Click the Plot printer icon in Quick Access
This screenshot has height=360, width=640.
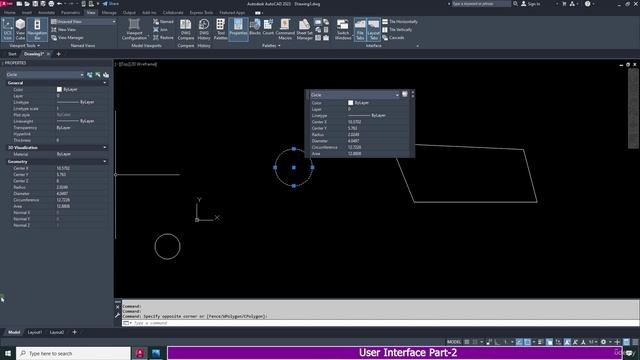[x=51, y=4]
